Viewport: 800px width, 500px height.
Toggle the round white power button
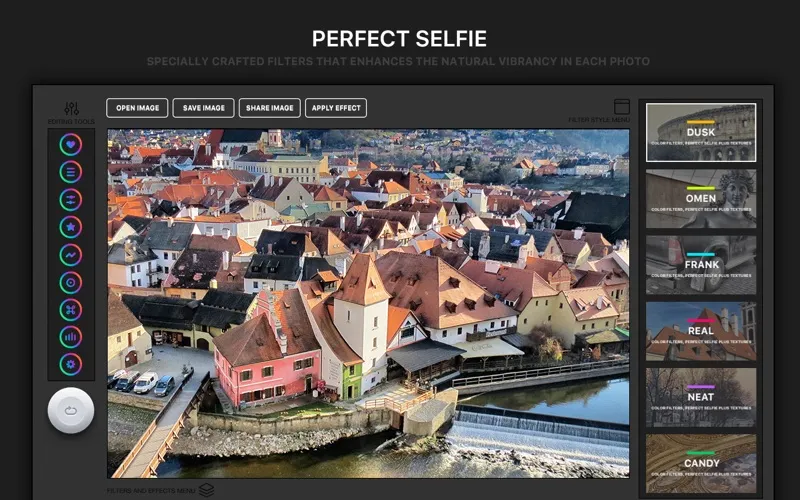click(71, 410)
